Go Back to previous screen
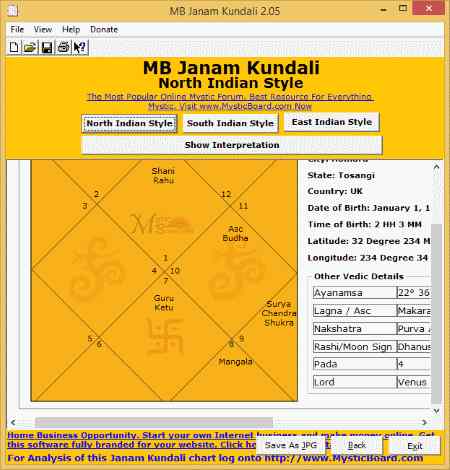The image size is (450, 470). [x=357, y=445]
